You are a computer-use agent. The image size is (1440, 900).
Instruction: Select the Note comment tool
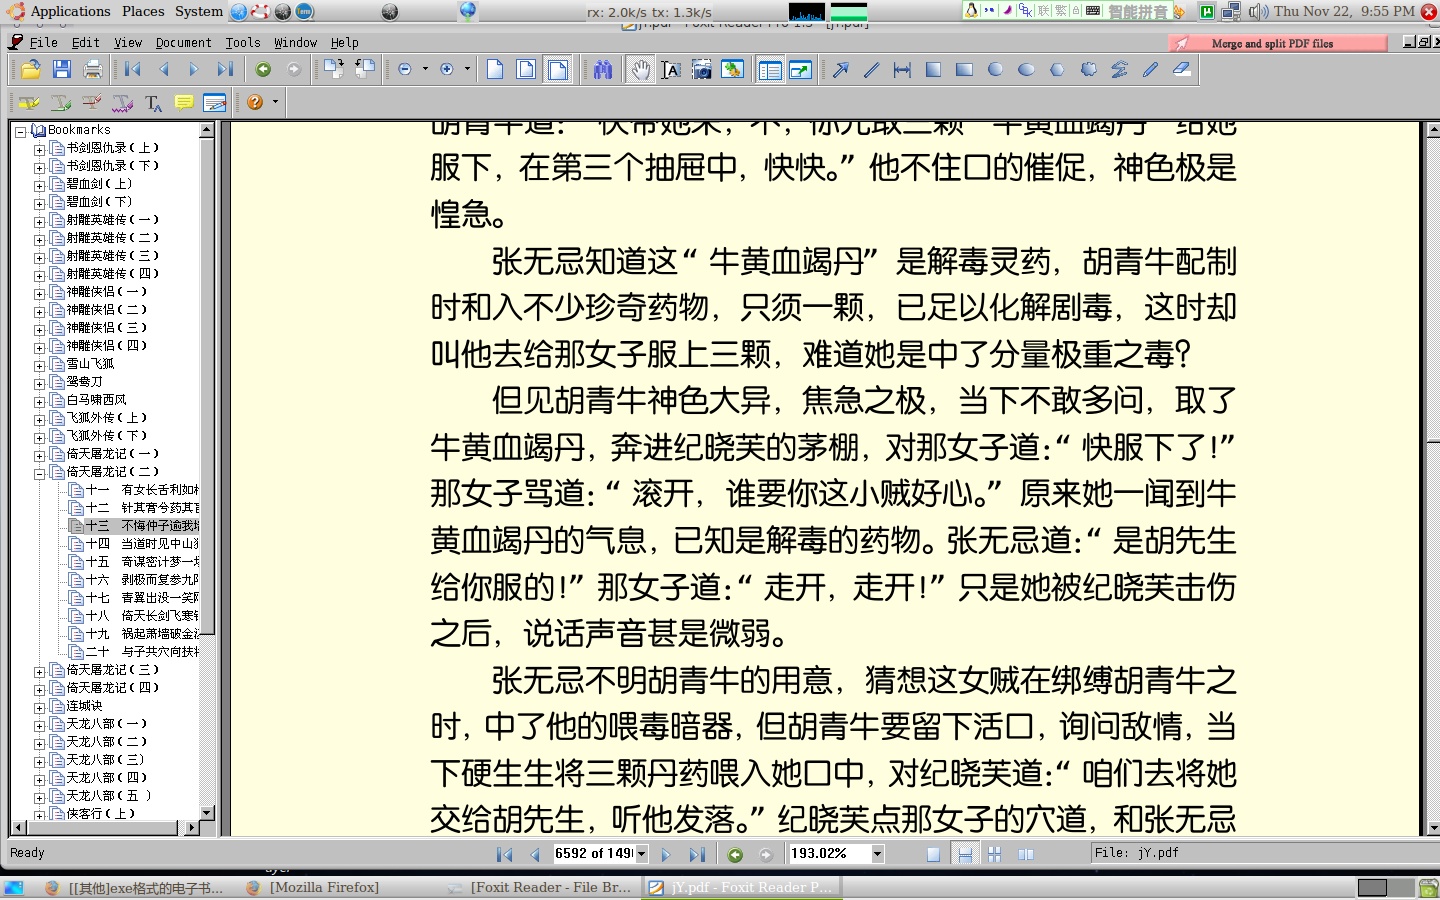(184, 102)
